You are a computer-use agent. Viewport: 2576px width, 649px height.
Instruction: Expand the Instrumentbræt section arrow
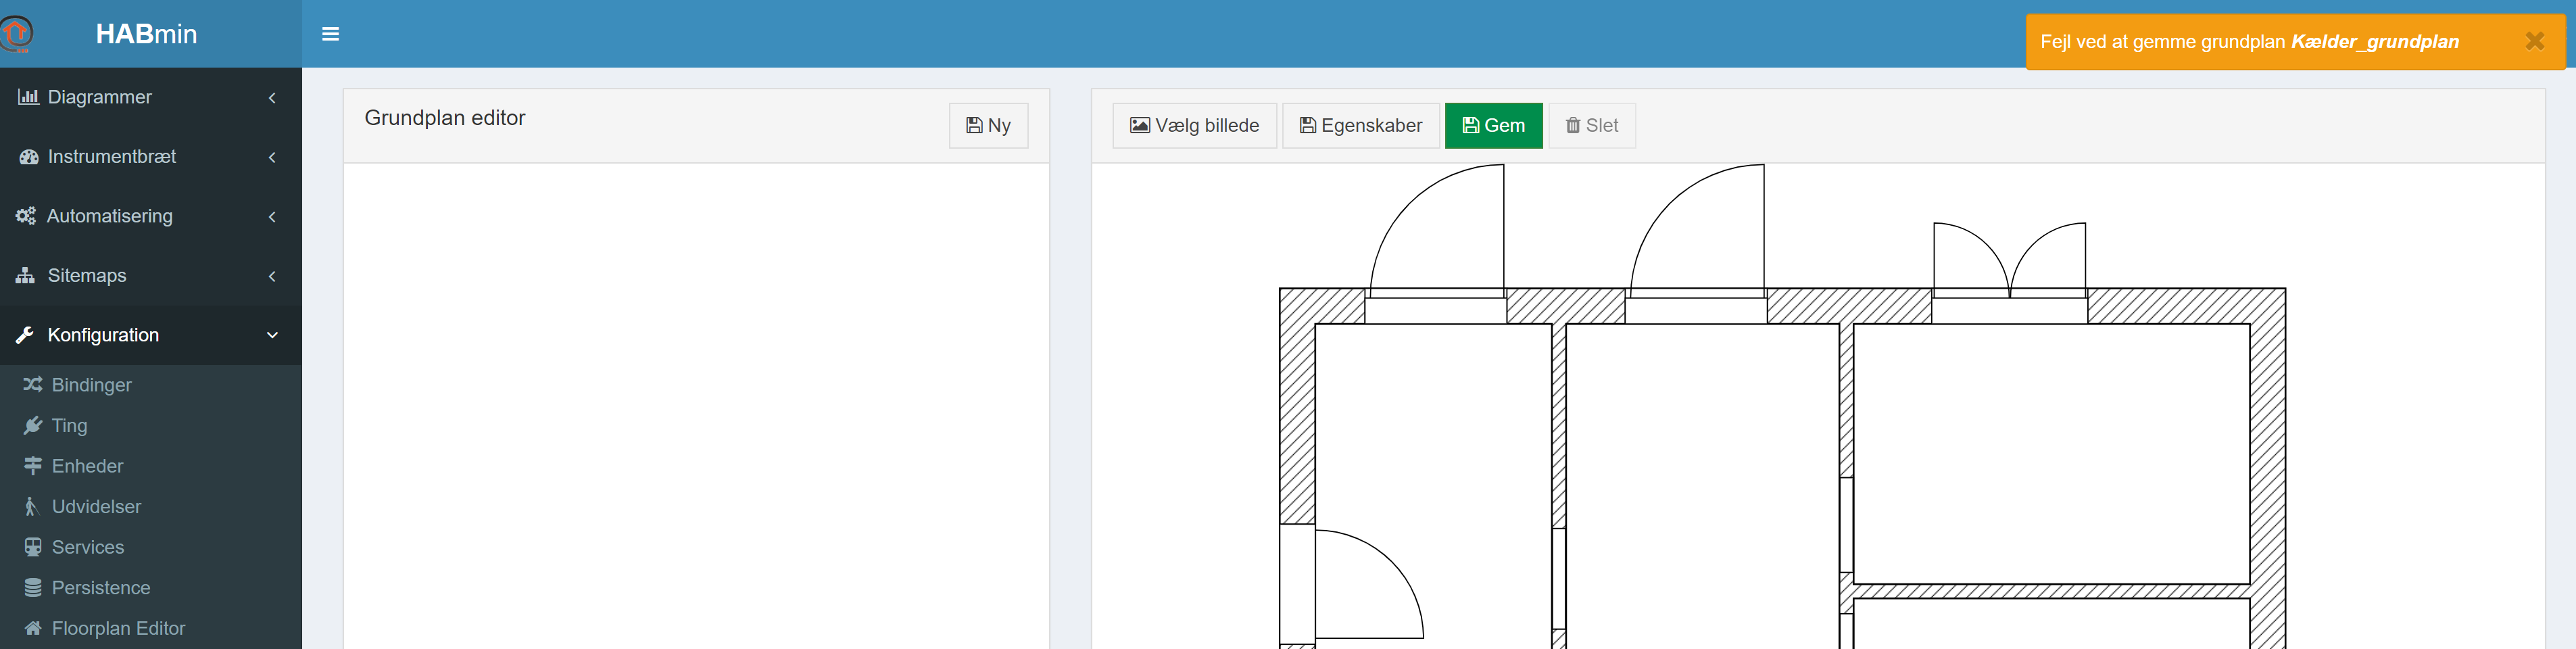[x=272, y=157]
